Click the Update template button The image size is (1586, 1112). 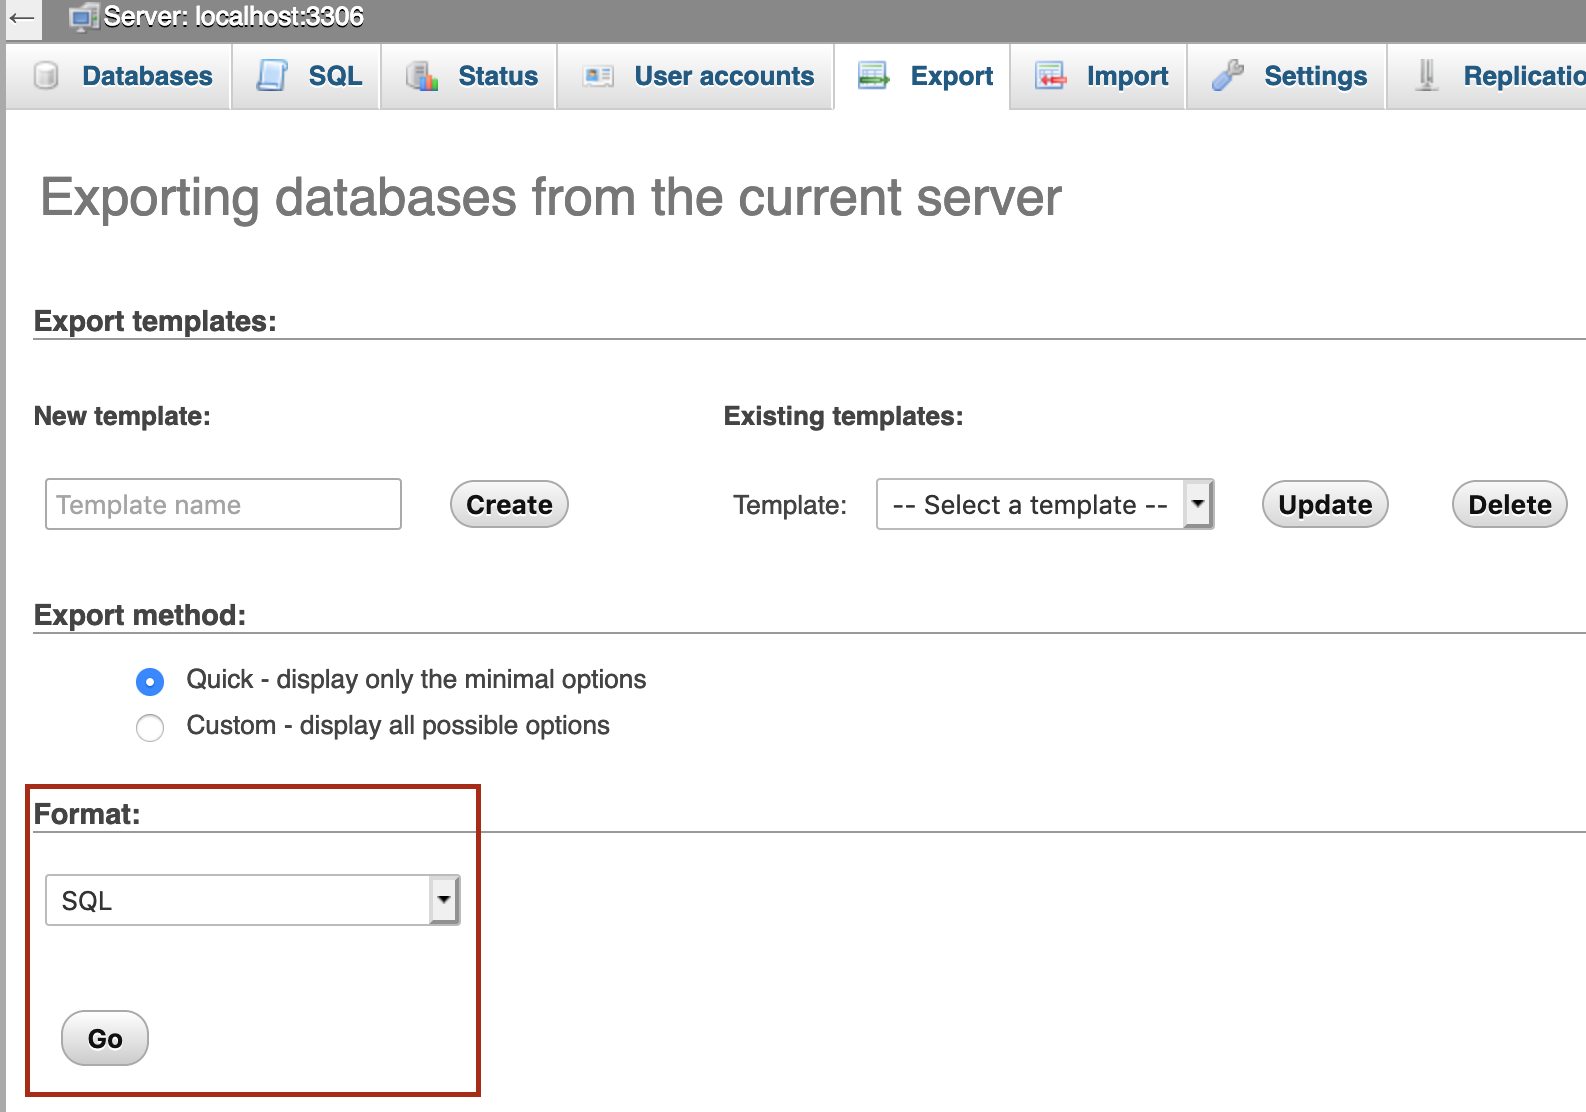[x=1325, y=504]
